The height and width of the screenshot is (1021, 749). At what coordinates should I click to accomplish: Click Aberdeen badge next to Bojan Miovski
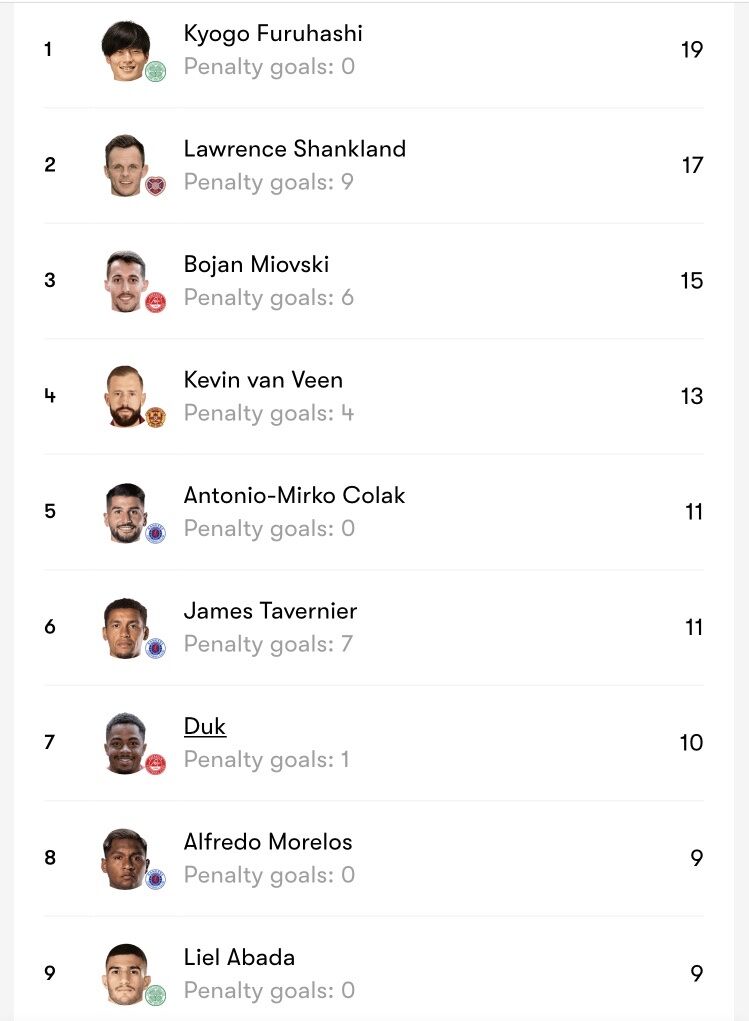click(155, 302)
